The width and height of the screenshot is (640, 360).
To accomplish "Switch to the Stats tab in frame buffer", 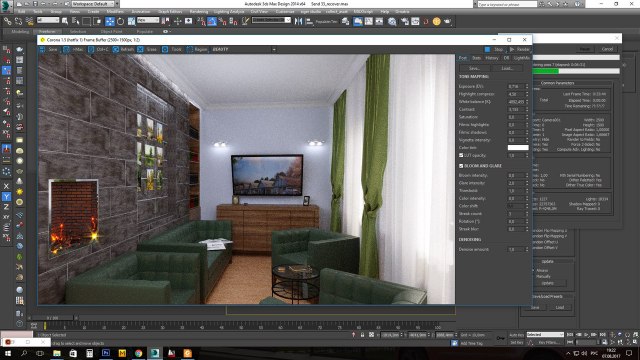I will pos(476,58).
